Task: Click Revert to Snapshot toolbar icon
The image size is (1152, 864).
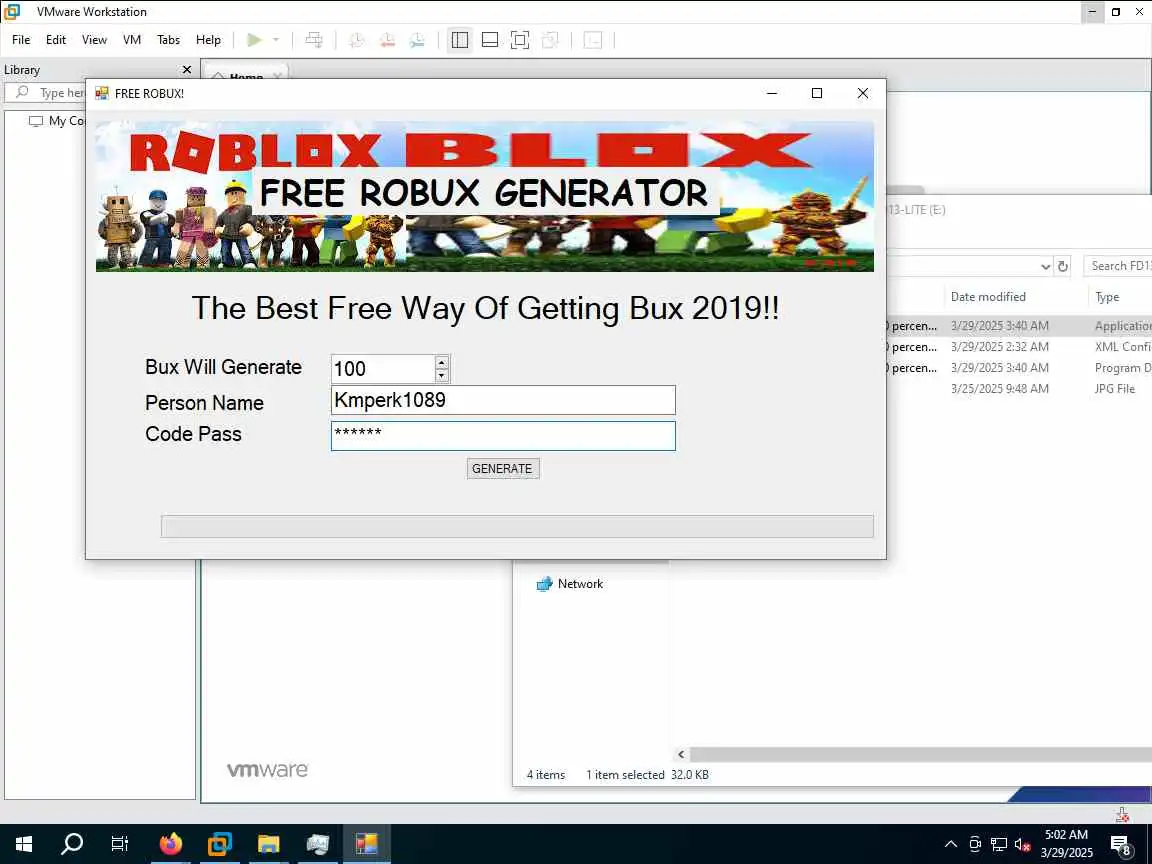Action: point(387,40)
